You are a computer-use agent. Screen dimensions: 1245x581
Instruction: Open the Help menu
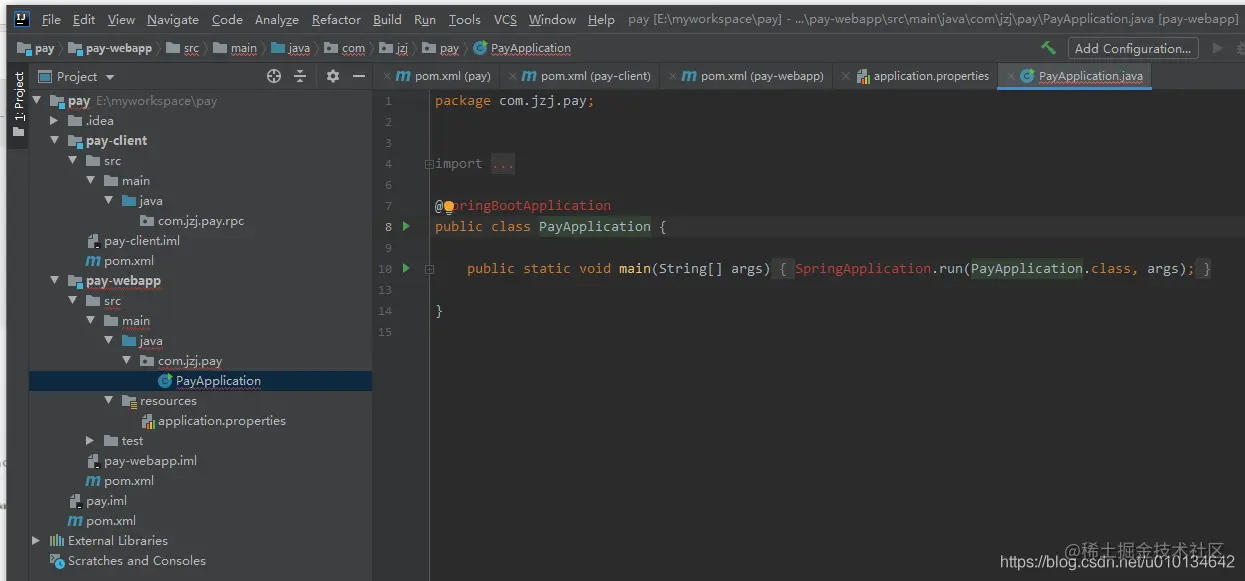pos(601,19)
